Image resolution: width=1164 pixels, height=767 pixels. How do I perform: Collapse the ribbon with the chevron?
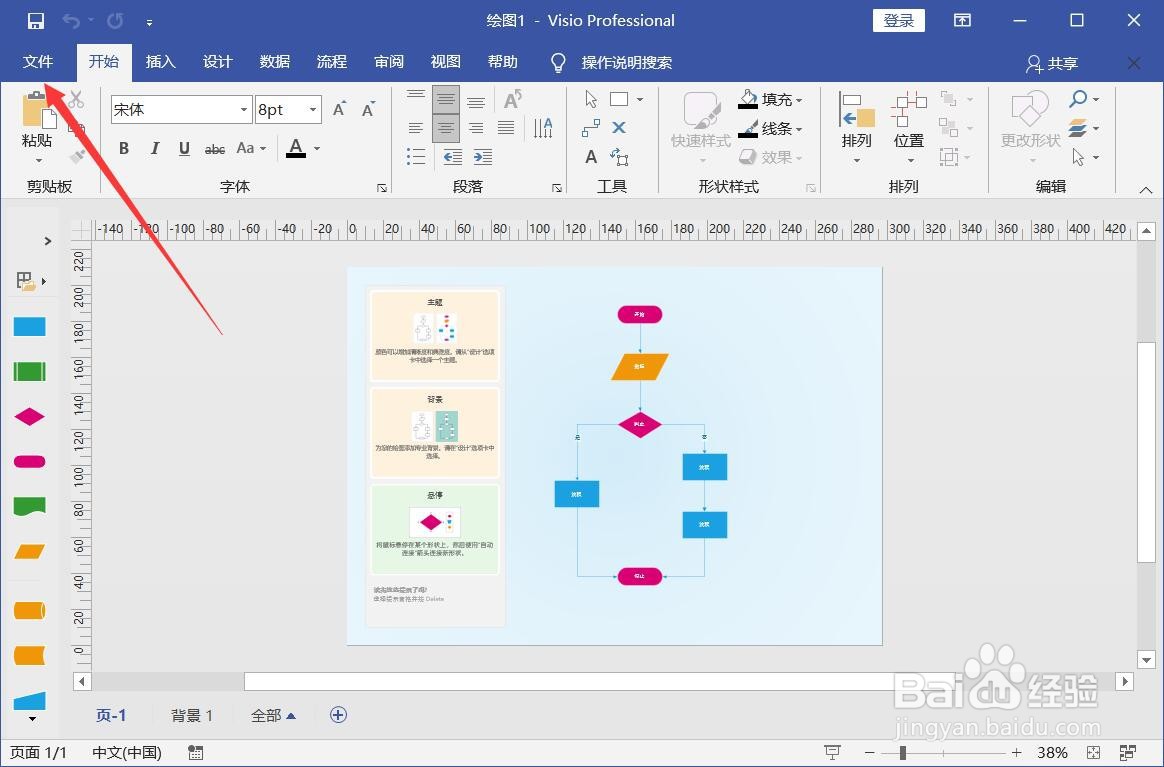click(x=1145, y=190)
